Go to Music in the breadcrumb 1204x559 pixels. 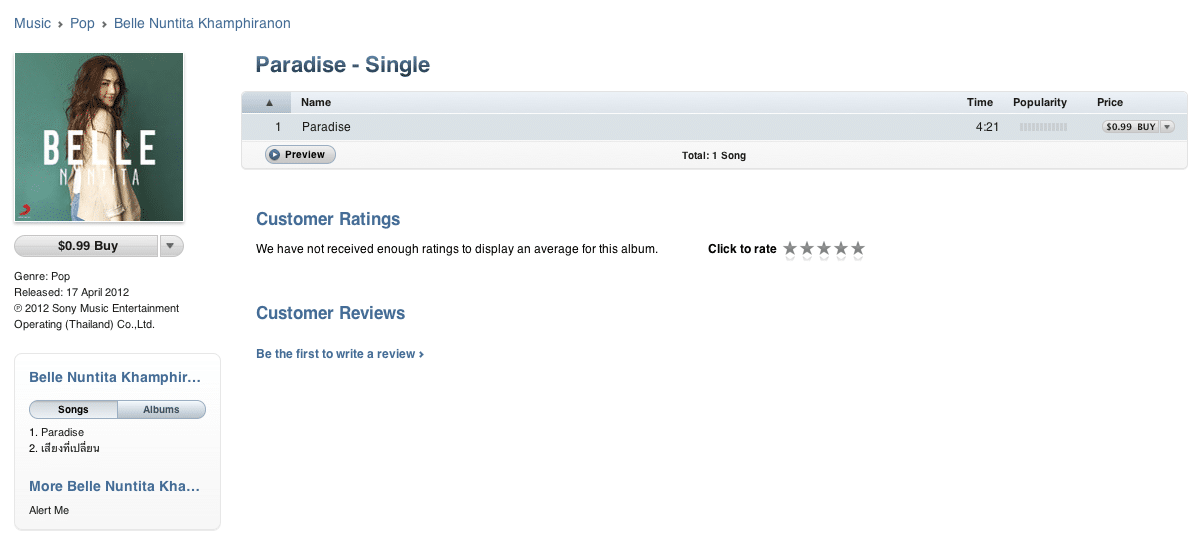pyautogui.click(x=32, y=23)
